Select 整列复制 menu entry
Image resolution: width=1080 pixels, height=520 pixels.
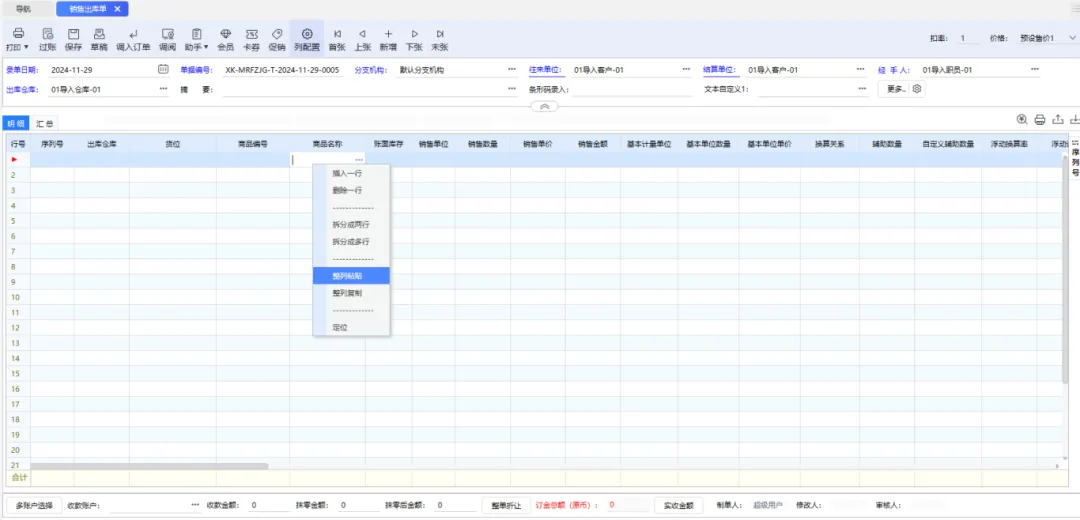pos(351,293)
